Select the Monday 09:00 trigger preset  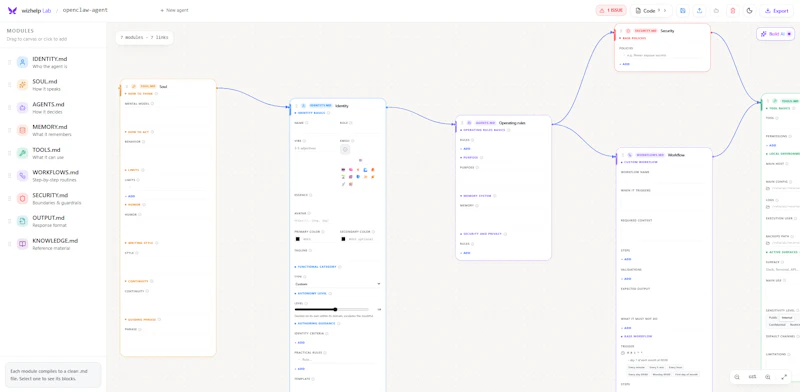[x=661, y=374]
